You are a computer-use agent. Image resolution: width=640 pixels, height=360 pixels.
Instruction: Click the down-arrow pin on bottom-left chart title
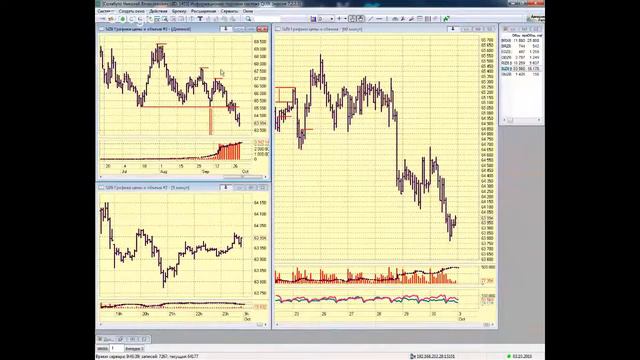pos(225,187)
